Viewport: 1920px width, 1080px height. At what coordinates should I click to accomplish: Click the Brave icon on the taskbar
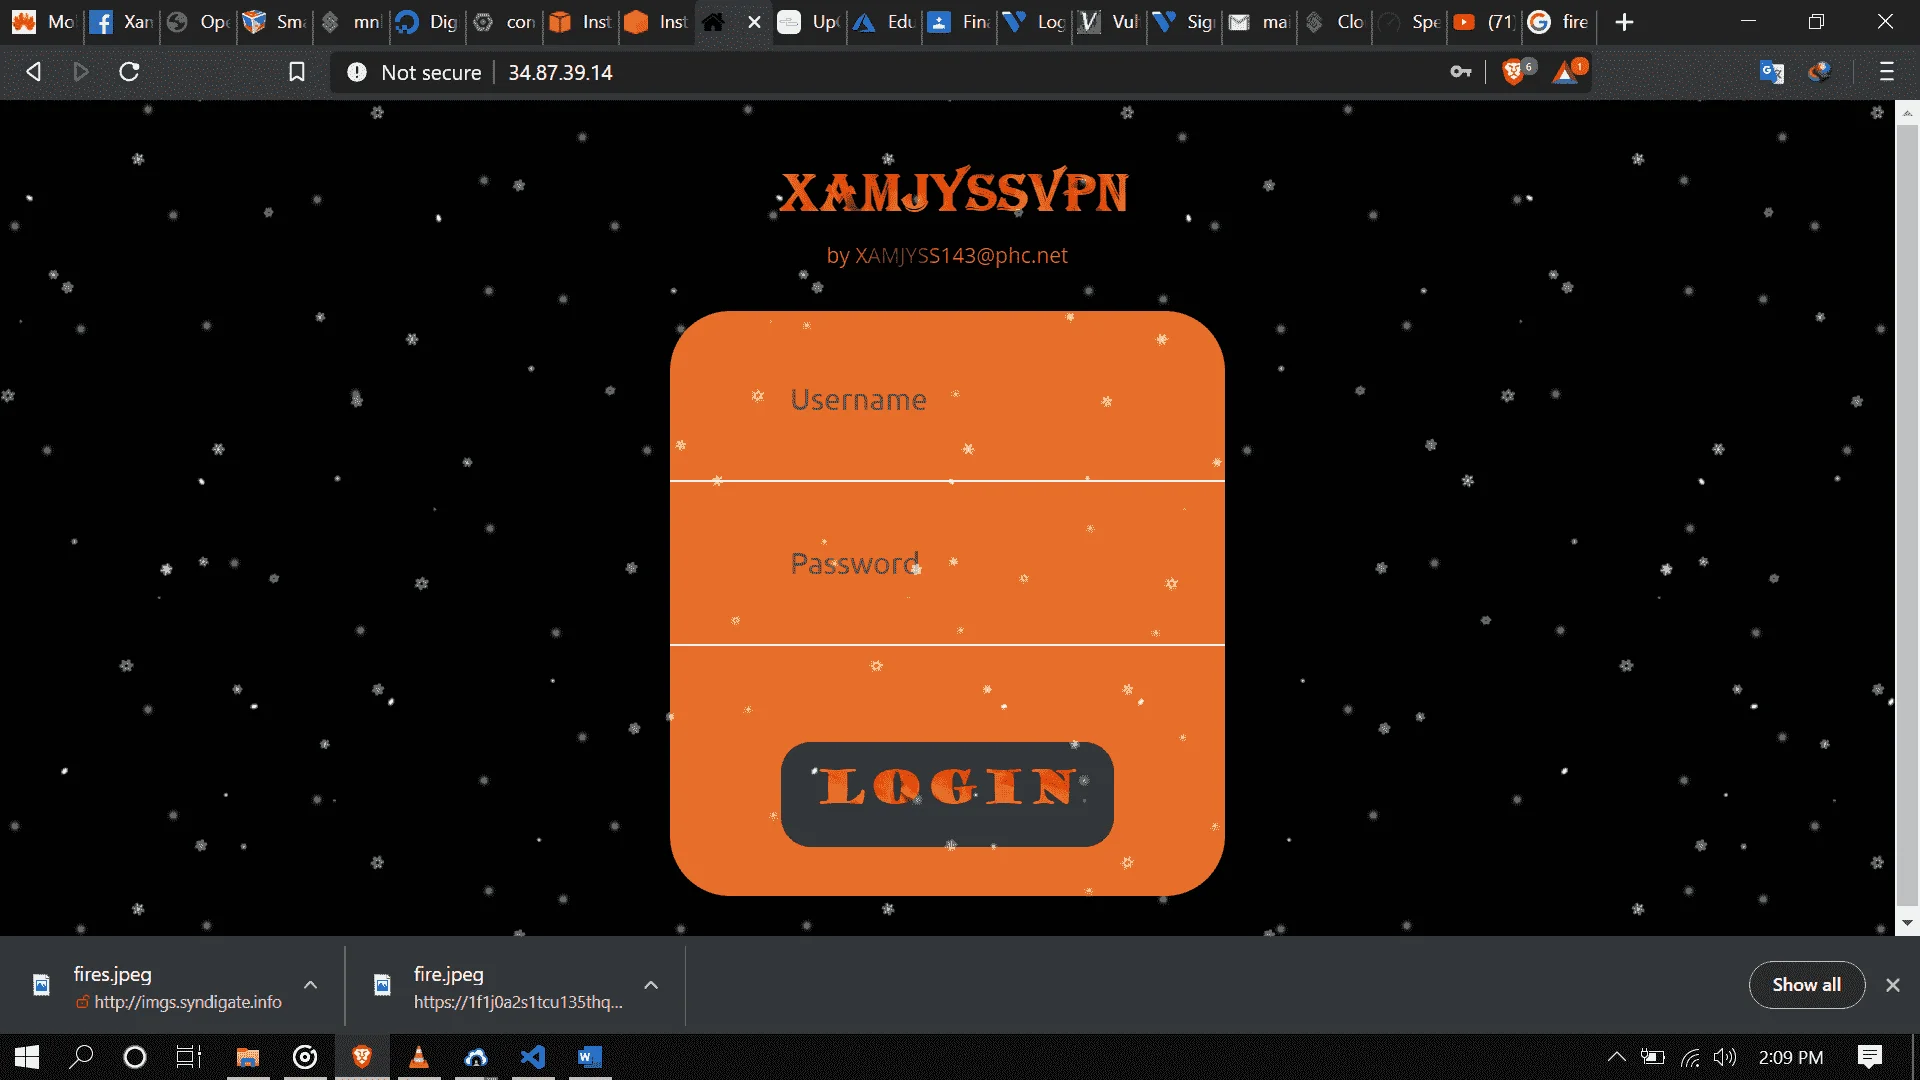[362, 1057]
